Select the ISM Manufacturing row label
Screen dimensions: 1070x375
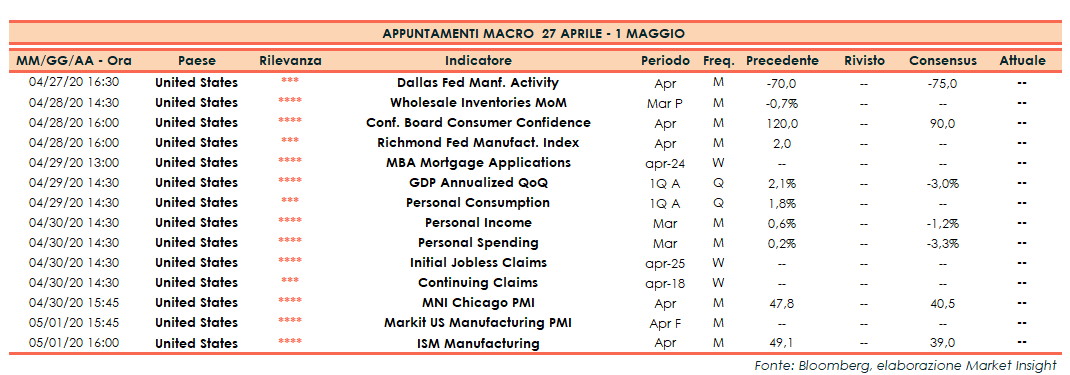point(478,343)
